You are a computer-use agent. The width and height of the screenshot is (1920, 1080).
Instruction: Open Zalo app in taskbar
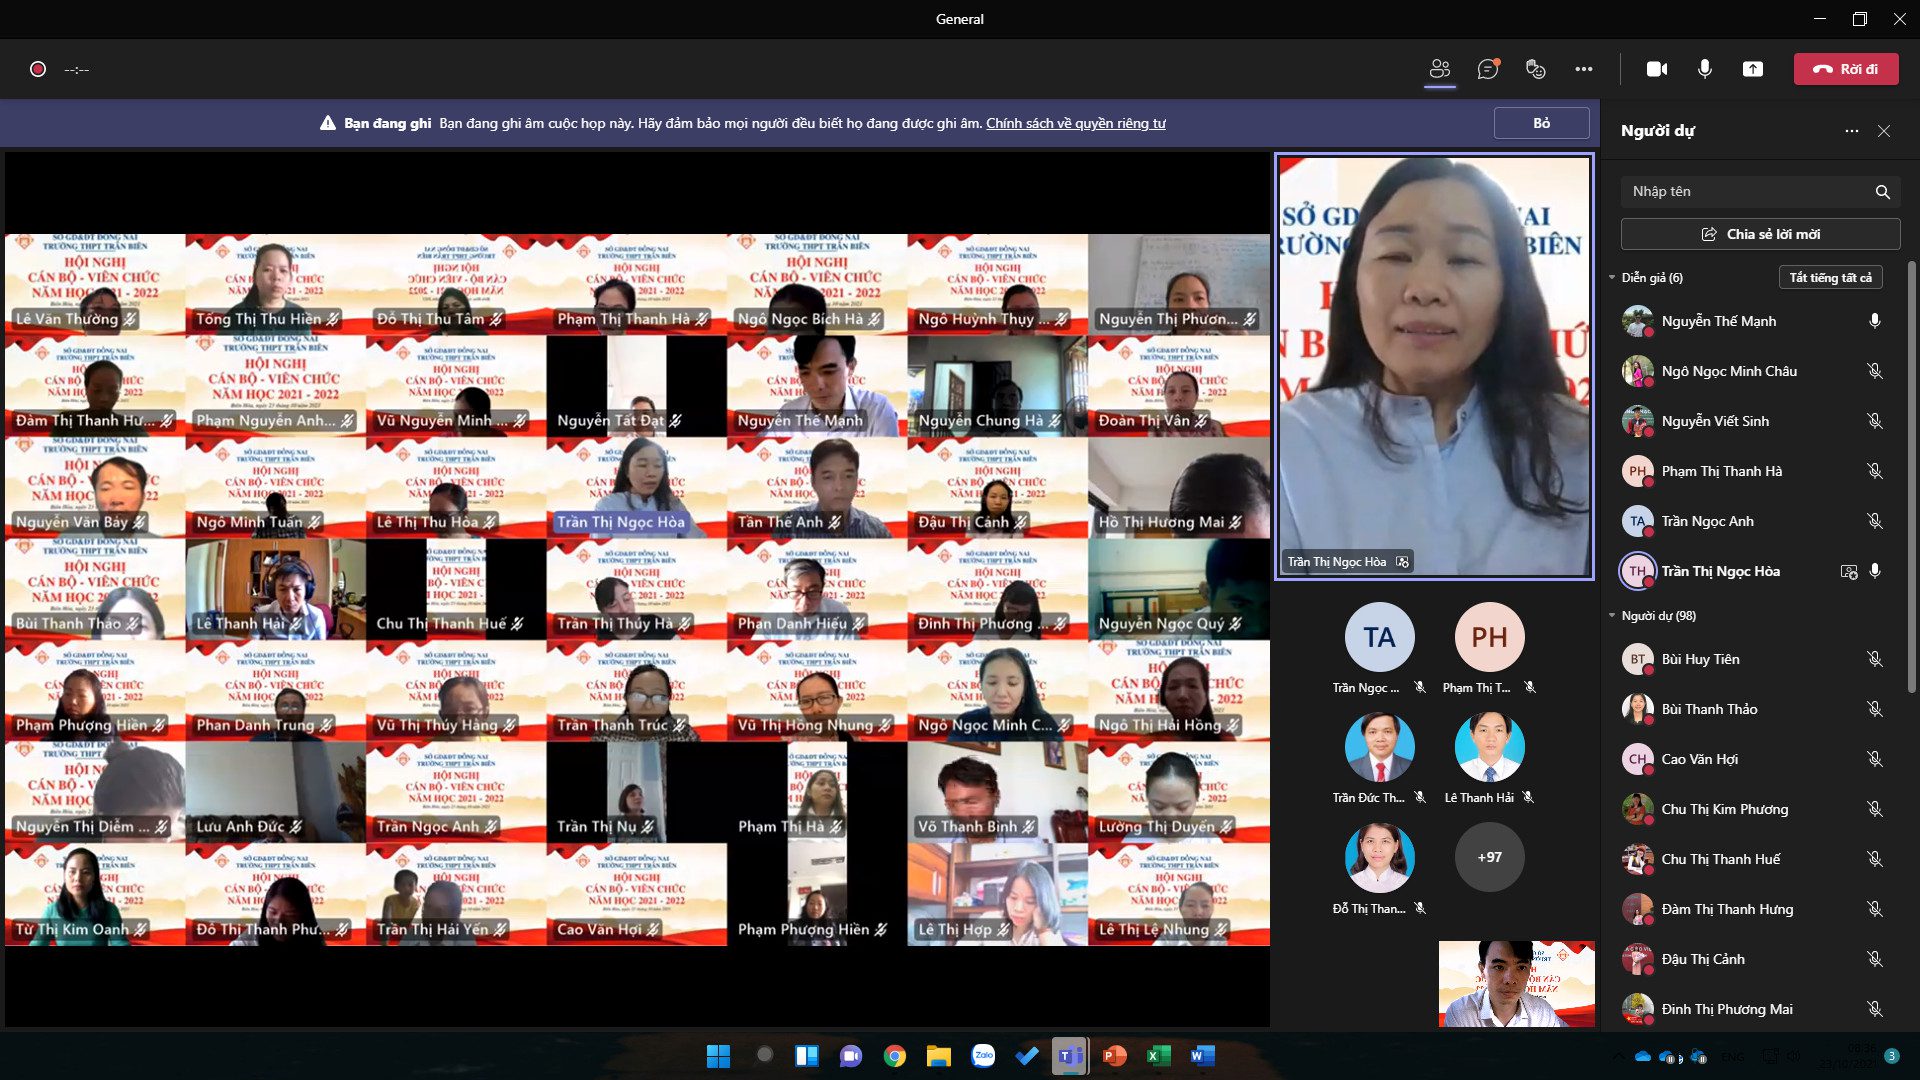click(983, 1056)
